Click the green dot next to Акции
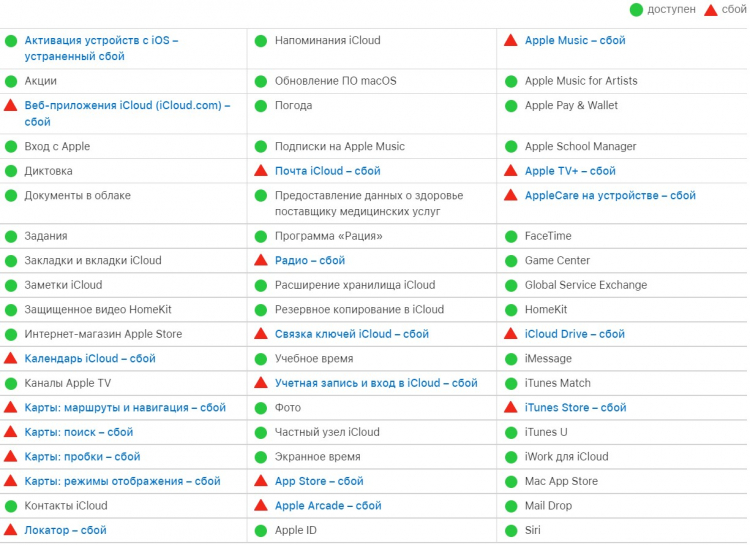The image size is (750, 545). click(11, 81)
